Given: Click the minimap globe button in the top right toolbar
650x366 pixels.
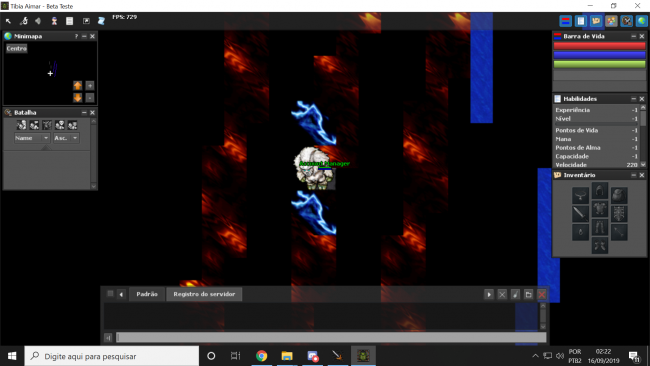Looking at the screenshot, I should [642, 21].
